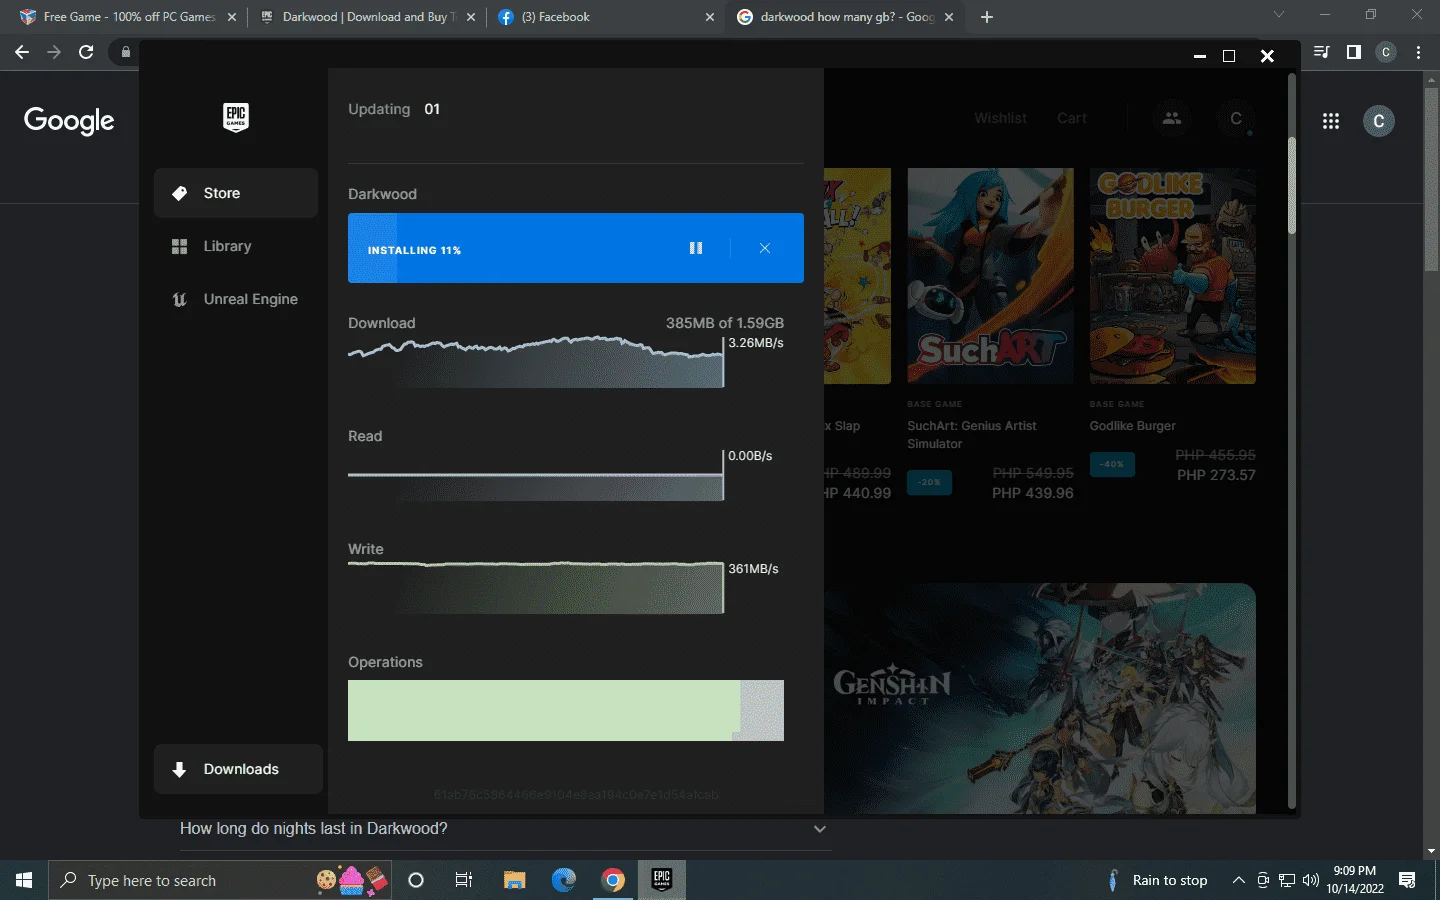The image size is (1440, 900).
Task: Open the friends icon in Epic launcher
Action: tap(1172, 118)
